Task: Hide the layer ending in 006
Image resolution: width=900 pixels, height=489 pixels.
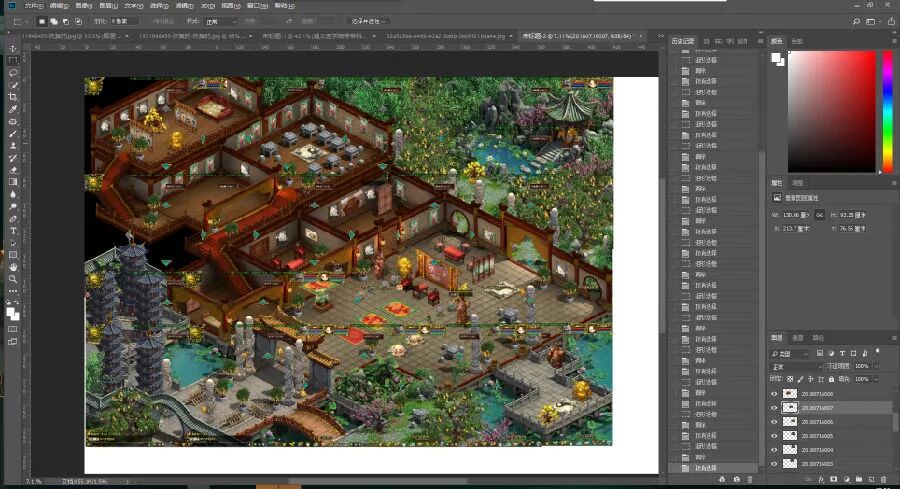Action: coord(774,422)
